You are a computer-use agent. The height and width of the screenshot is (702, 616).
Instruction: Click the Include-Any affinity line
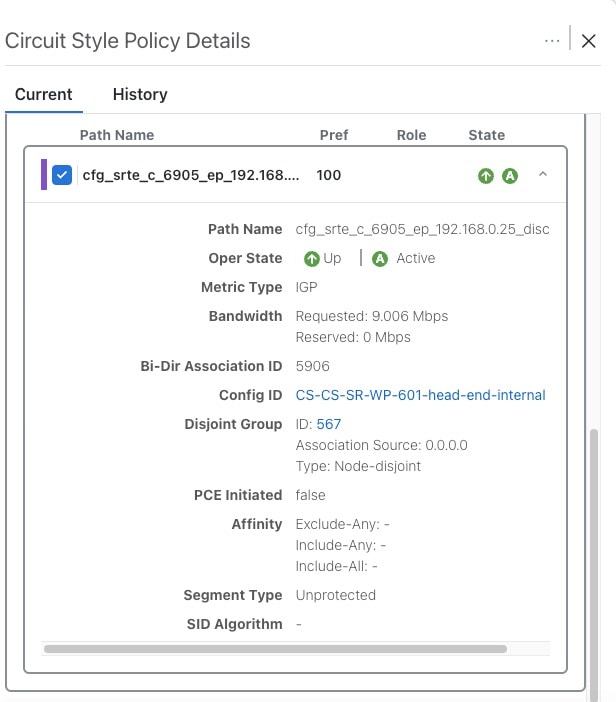(x=341, y=545)
